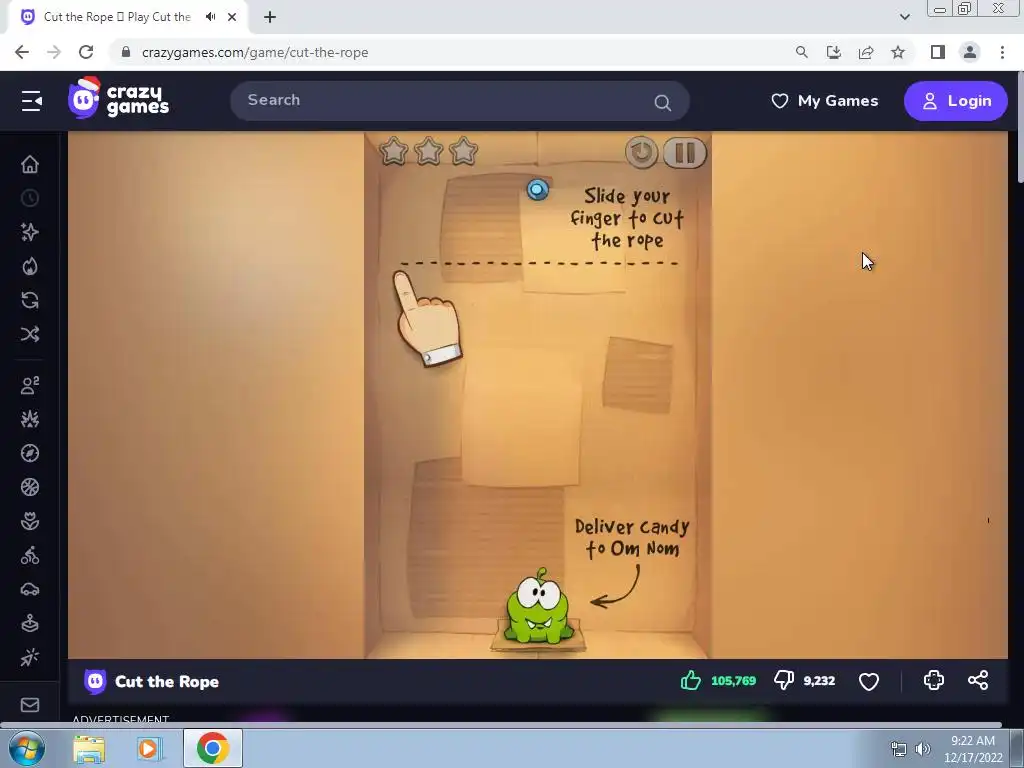Click the Login button
The height and width of the screenshot is (768, 1024).
[955, 101]
